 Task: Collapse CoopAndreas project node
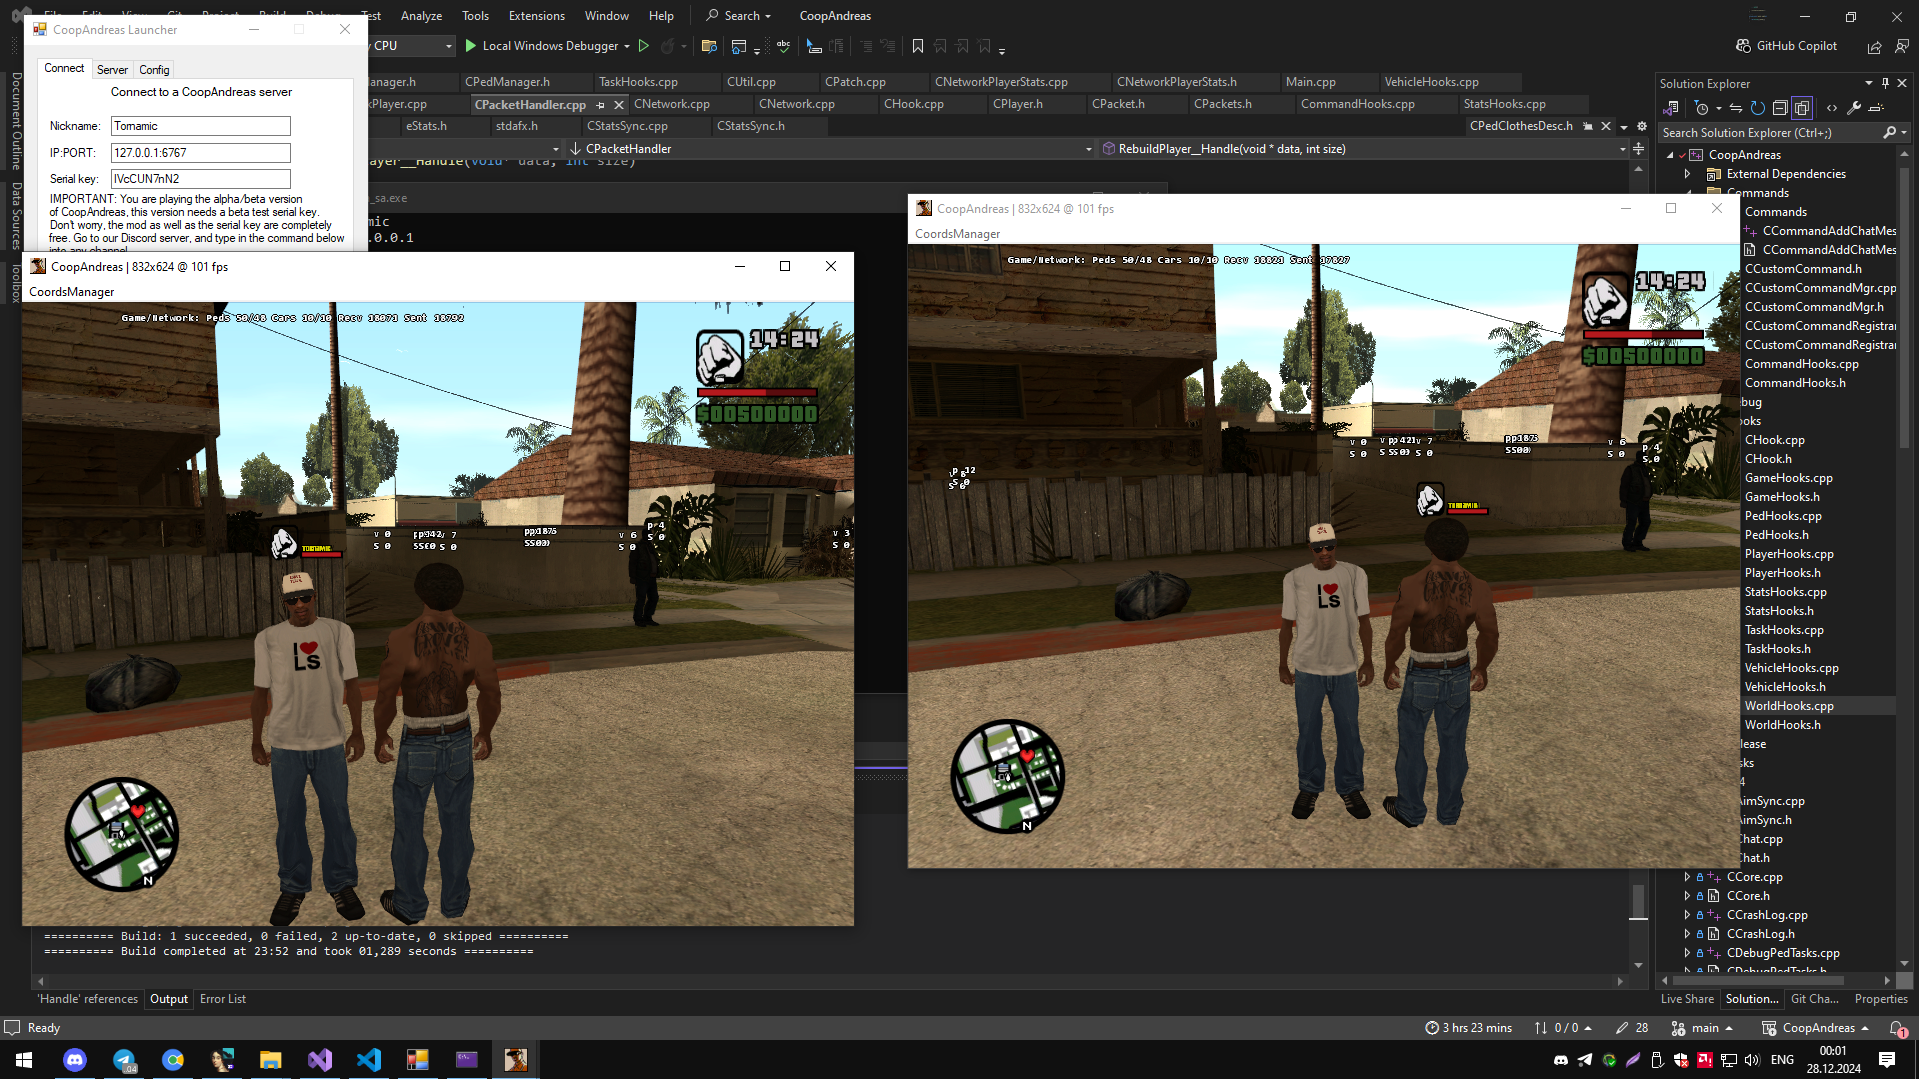pyautogui.click(x=1670, y=155)
